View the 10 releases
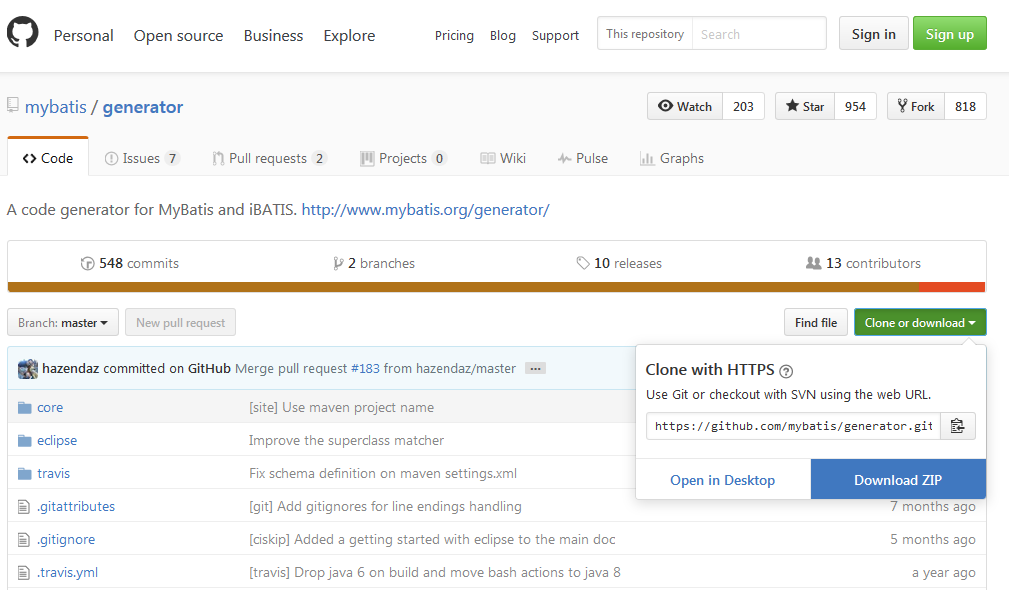 tap(619, 263)
